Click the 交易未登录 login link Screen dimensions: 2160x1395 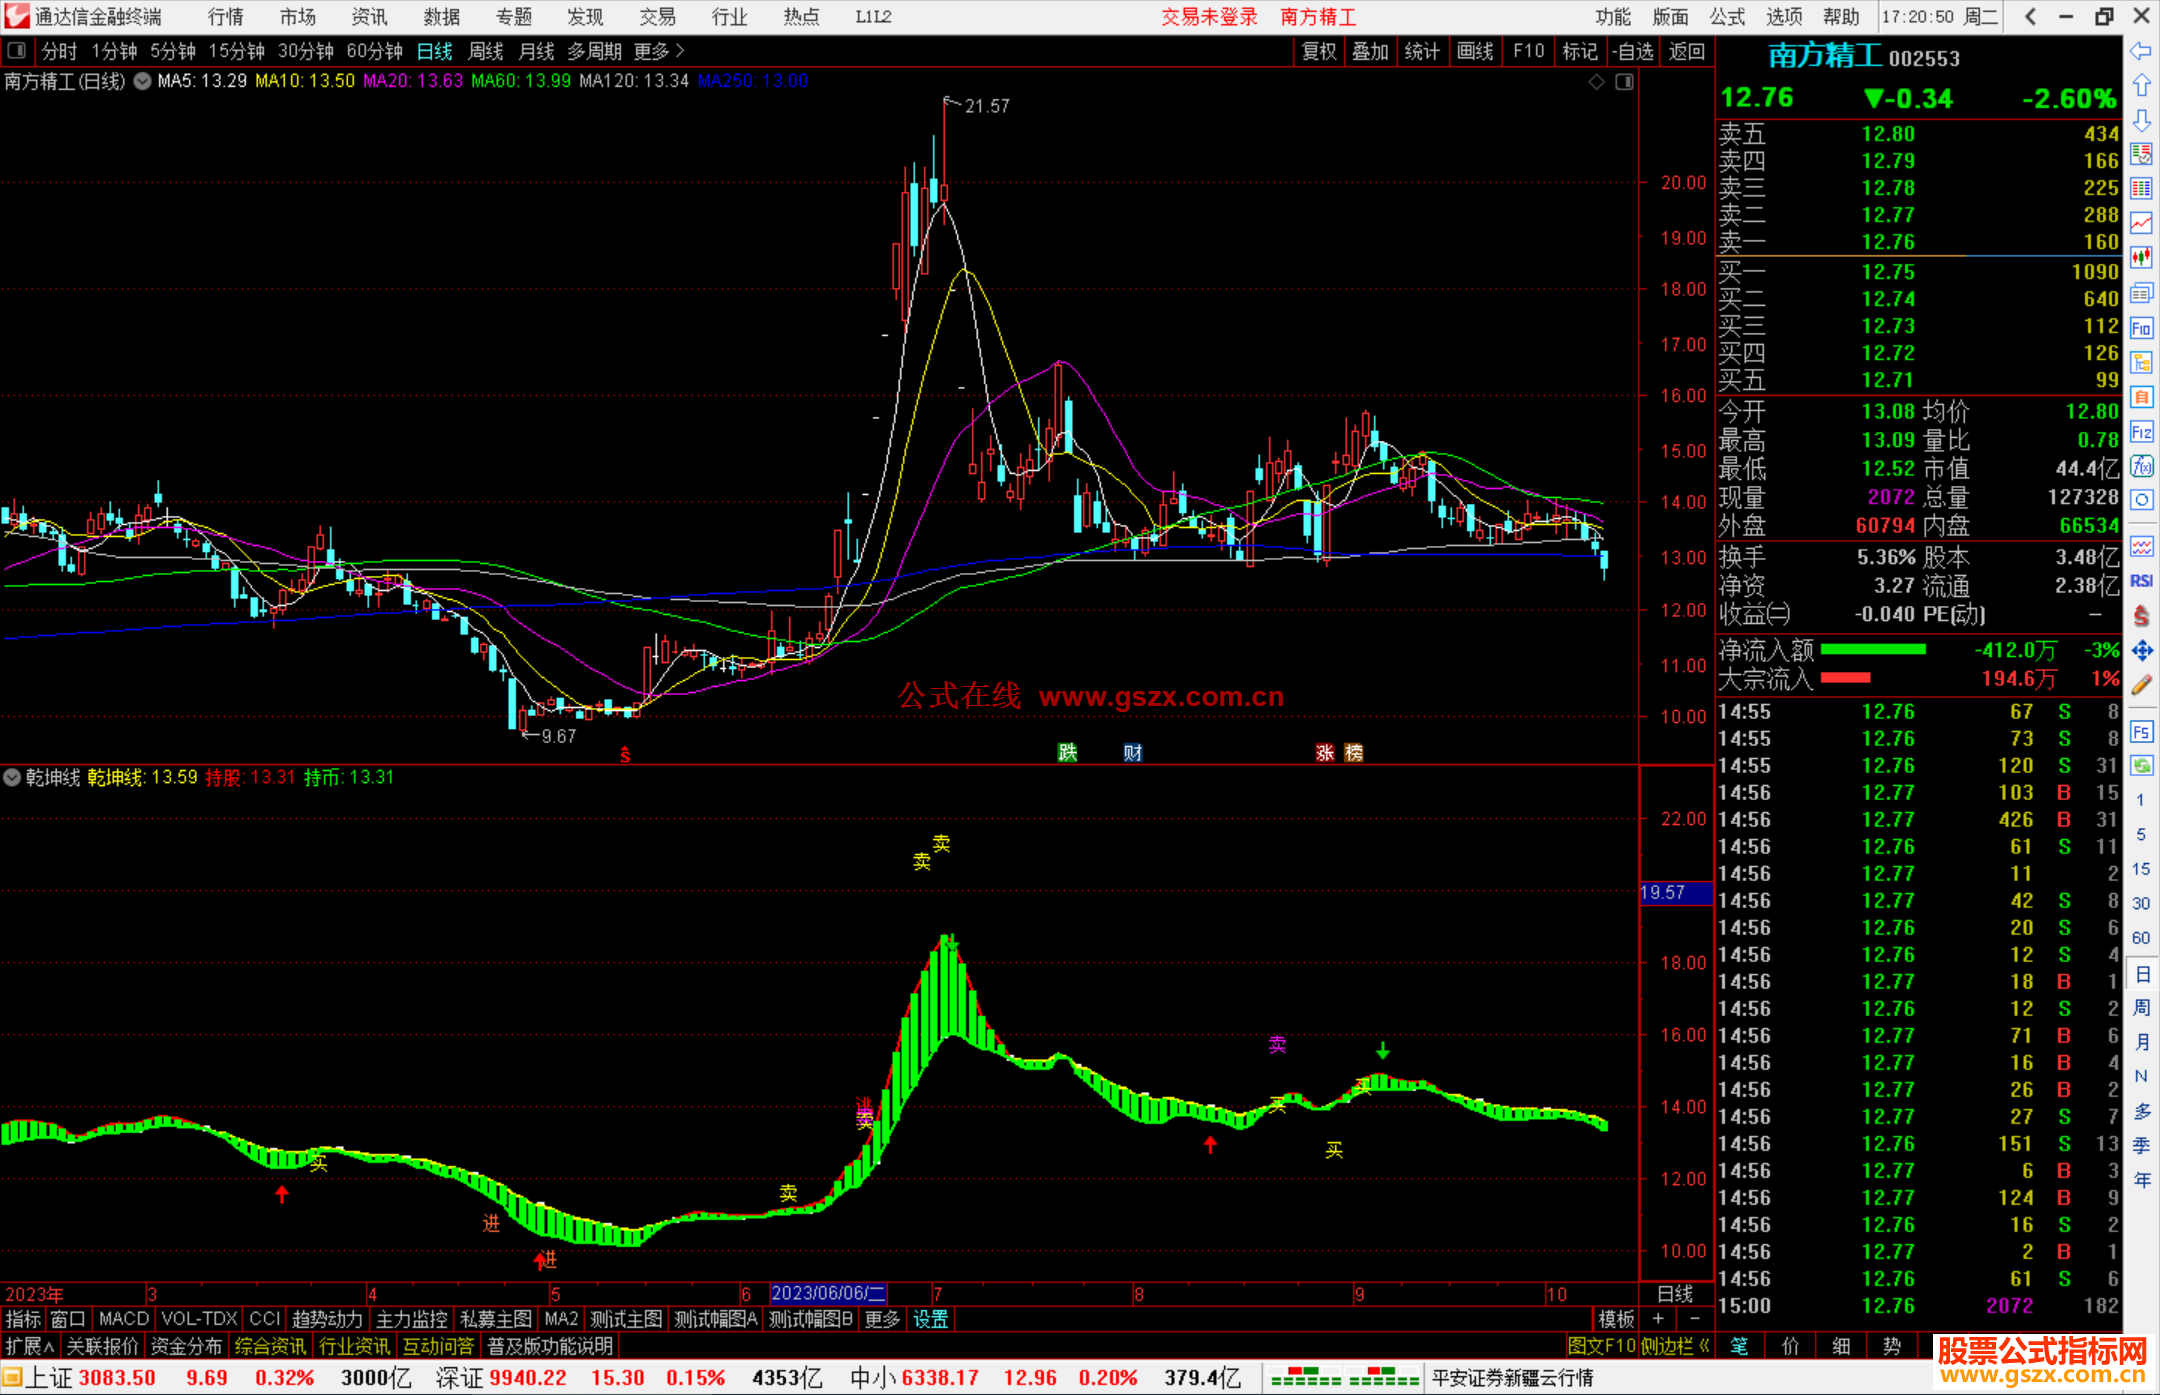(x=1209, y=17)
